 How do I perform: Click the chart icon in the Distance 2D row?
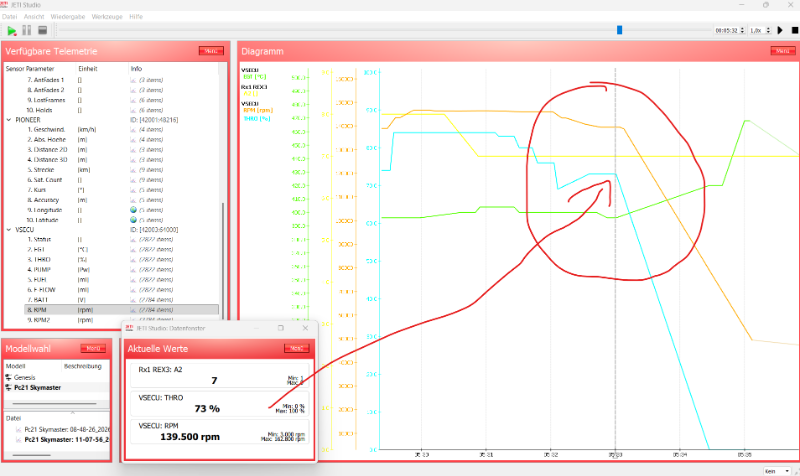click(133, 150)
